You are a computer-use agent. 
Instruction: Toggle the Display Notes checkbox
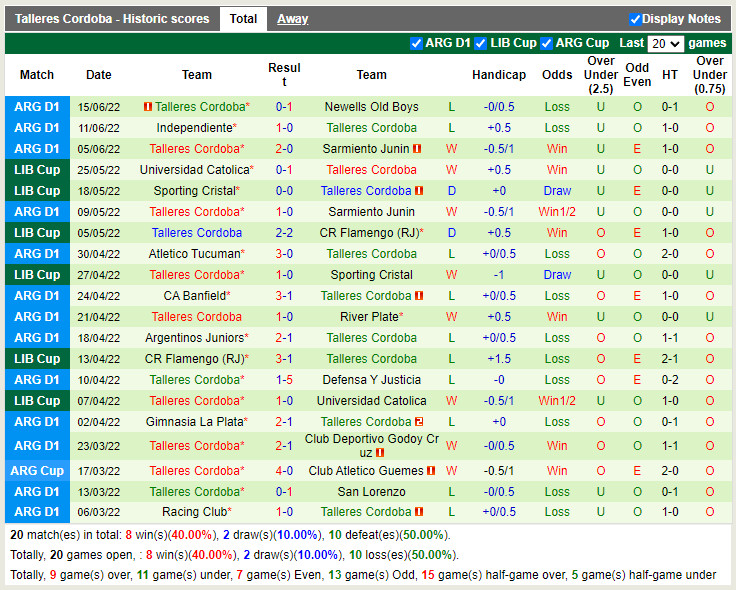pos(635,19)
